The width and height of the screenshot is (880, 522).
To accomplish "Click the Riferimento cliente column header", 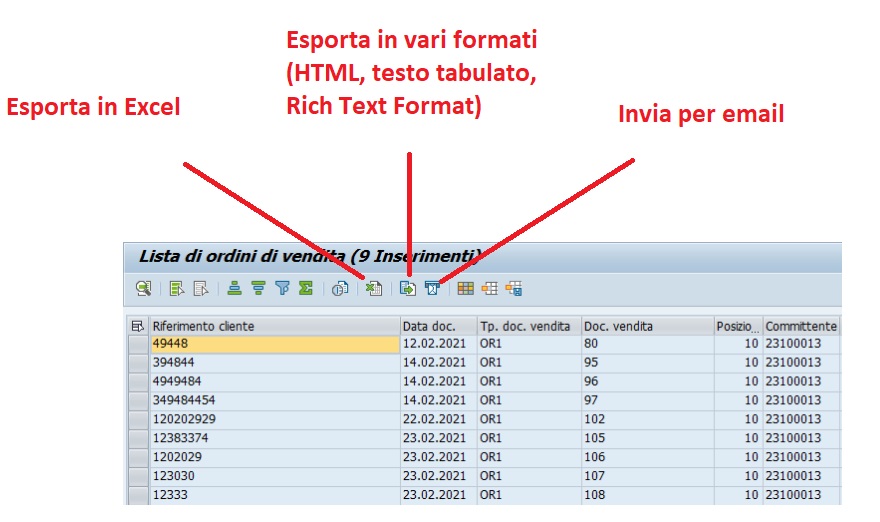I will (274, 326).
